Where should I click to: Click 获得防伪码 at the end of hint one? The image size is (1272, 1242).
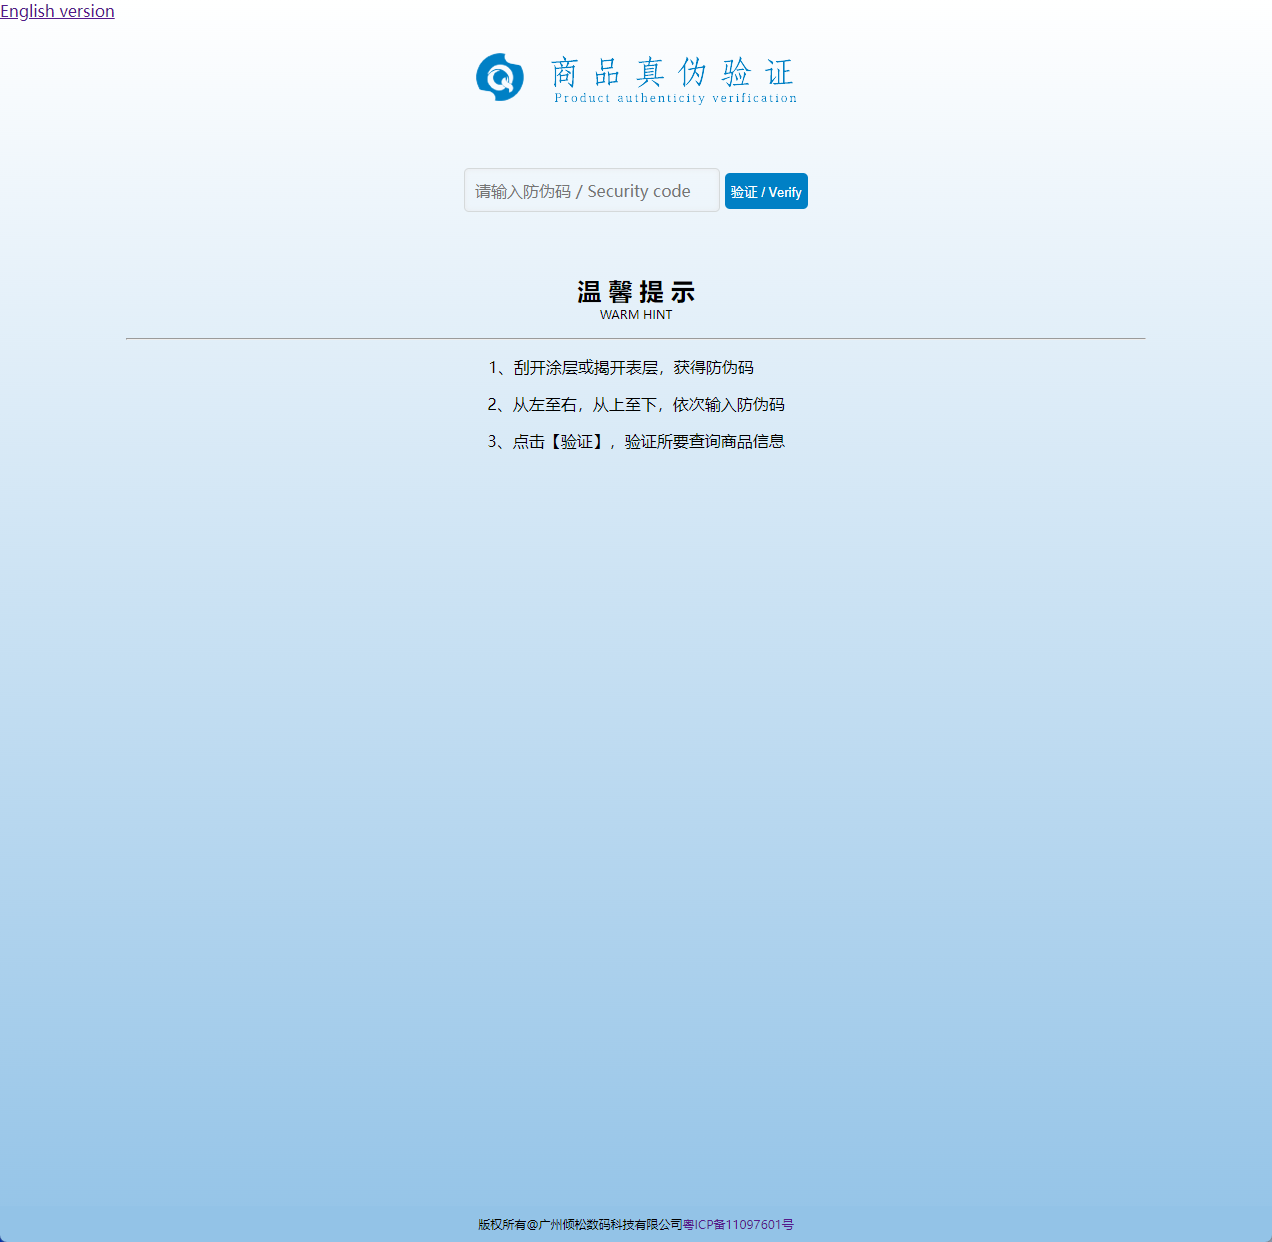(x=714, y=368)
